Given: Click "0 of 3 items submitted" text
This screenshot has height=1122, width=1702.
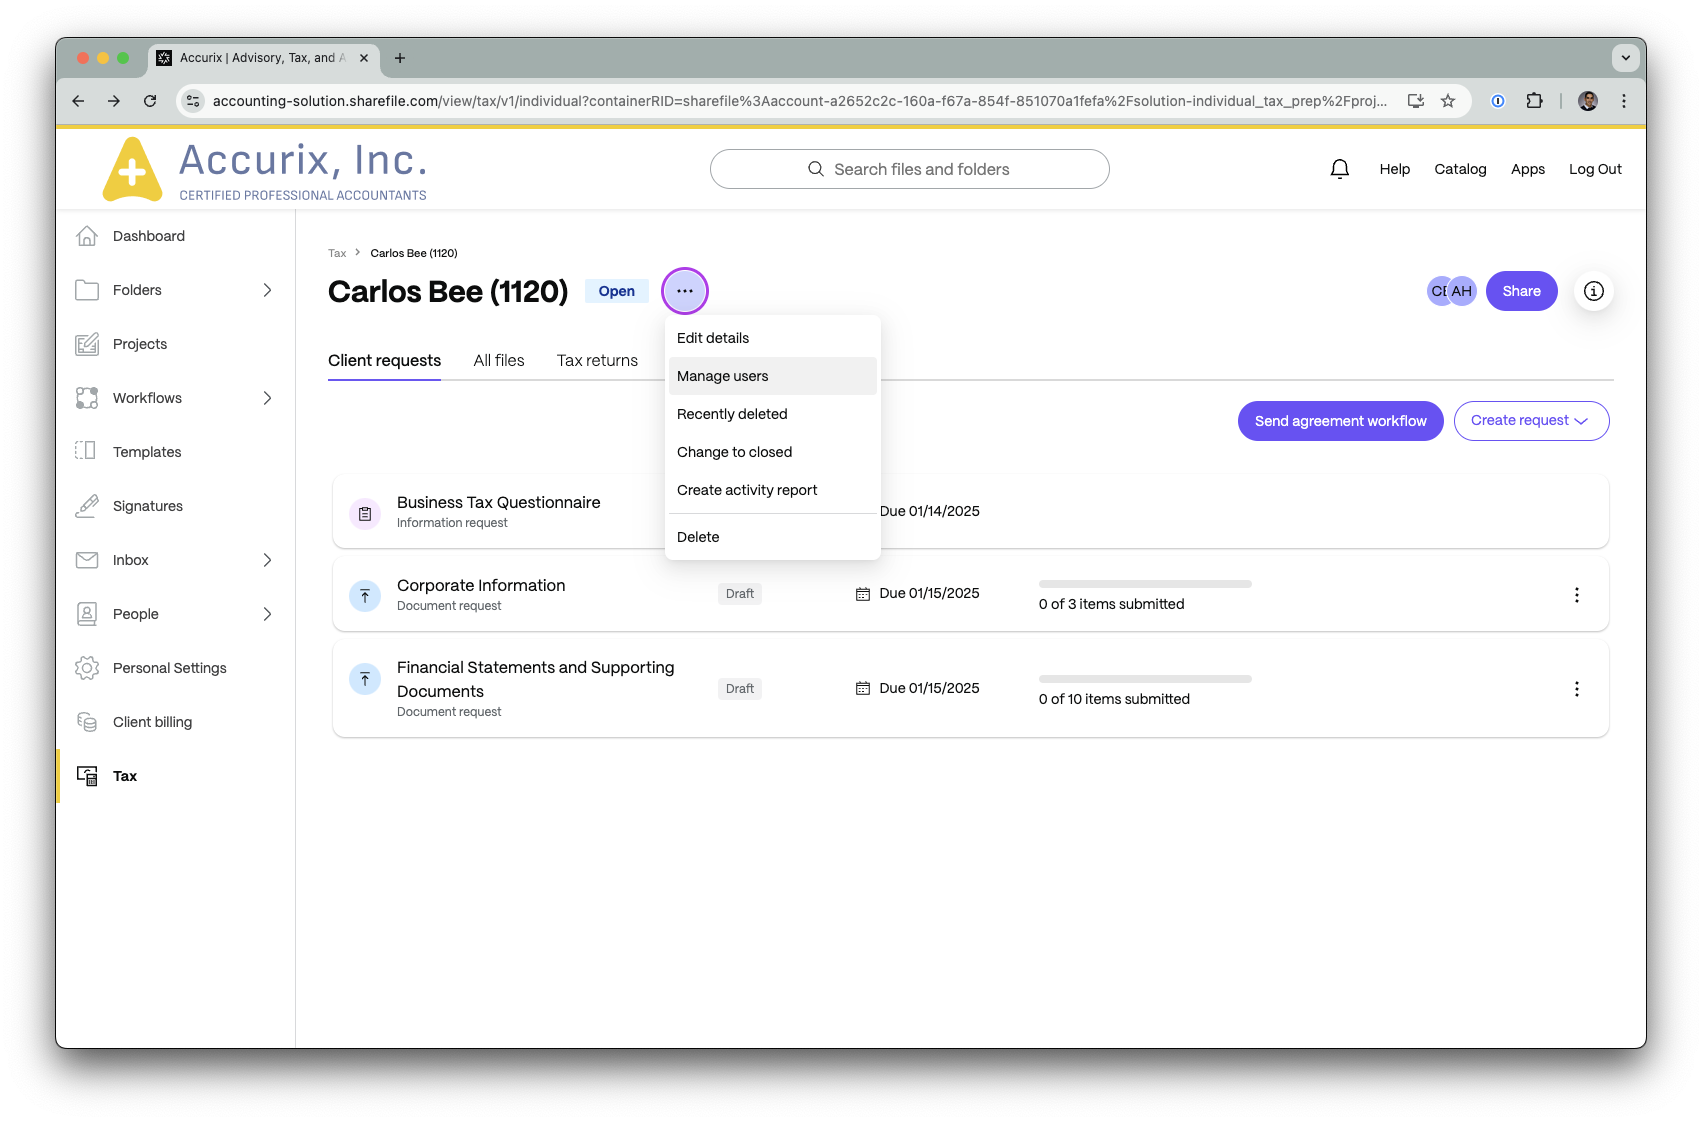Looking at the screenshot, I should click(x=1111, y=604).
